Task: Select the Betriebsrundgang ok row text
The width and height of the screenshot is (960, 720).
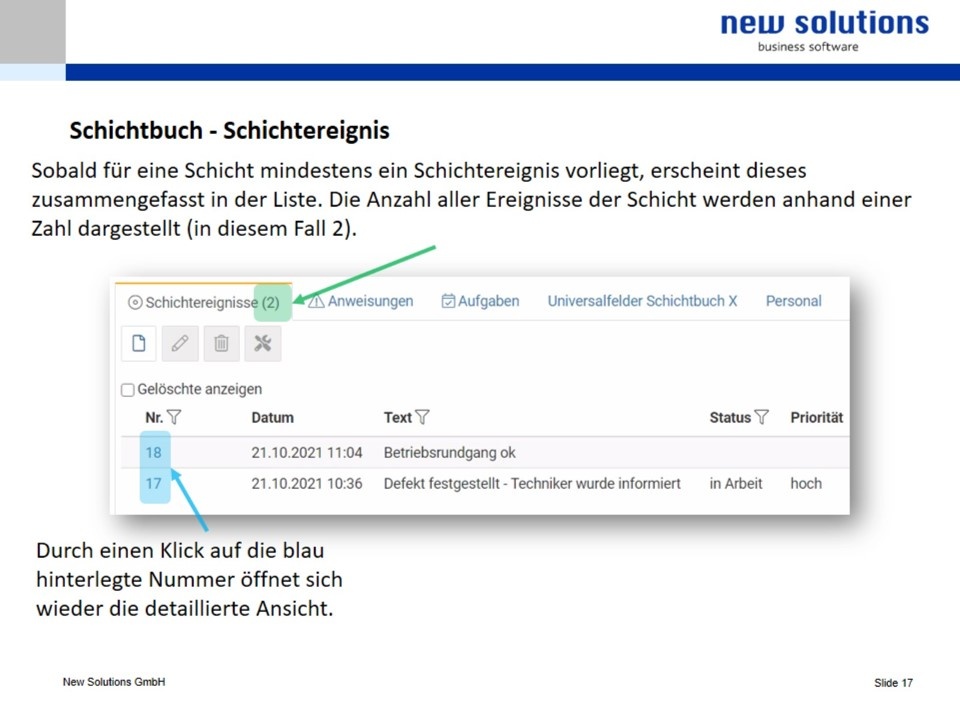Action: tap(449, 452)
